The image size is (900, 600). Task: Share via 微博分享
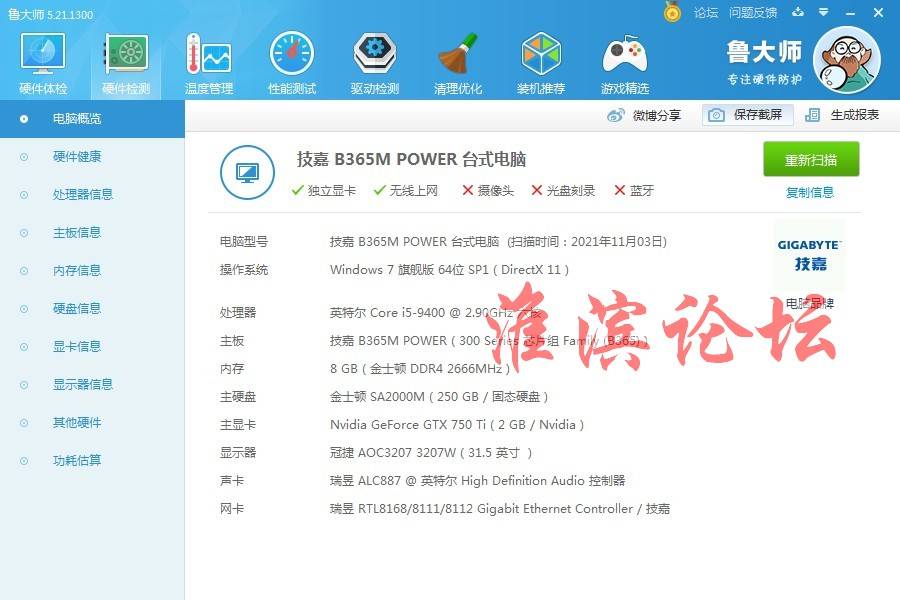pyautogui.click(x=644, y=115)
